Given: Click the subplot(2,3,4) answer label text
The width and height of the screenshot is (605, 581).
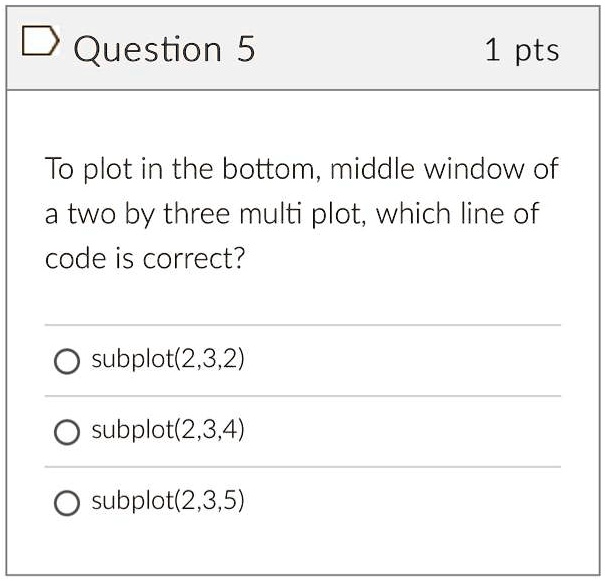Looking at the screenshot, I should tap(168, 430).
